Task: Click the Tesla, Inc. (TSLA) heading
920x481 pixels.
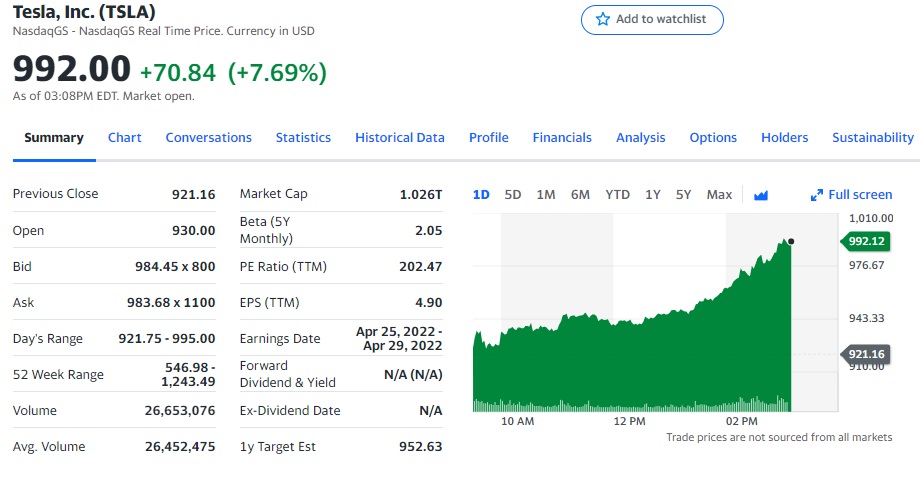Action: click(84, 12)
